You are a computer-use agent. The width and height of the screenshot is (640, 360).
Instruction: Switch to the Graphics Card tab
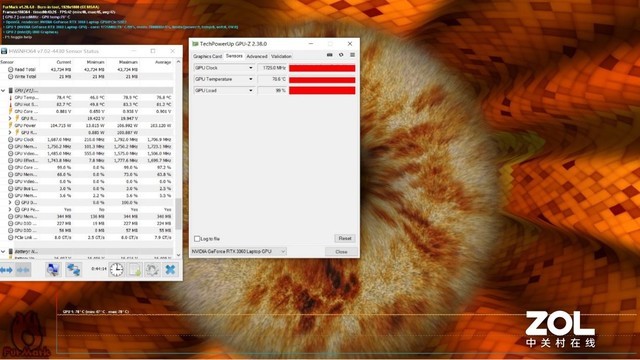pyautogui.click(x=207, y=56)
